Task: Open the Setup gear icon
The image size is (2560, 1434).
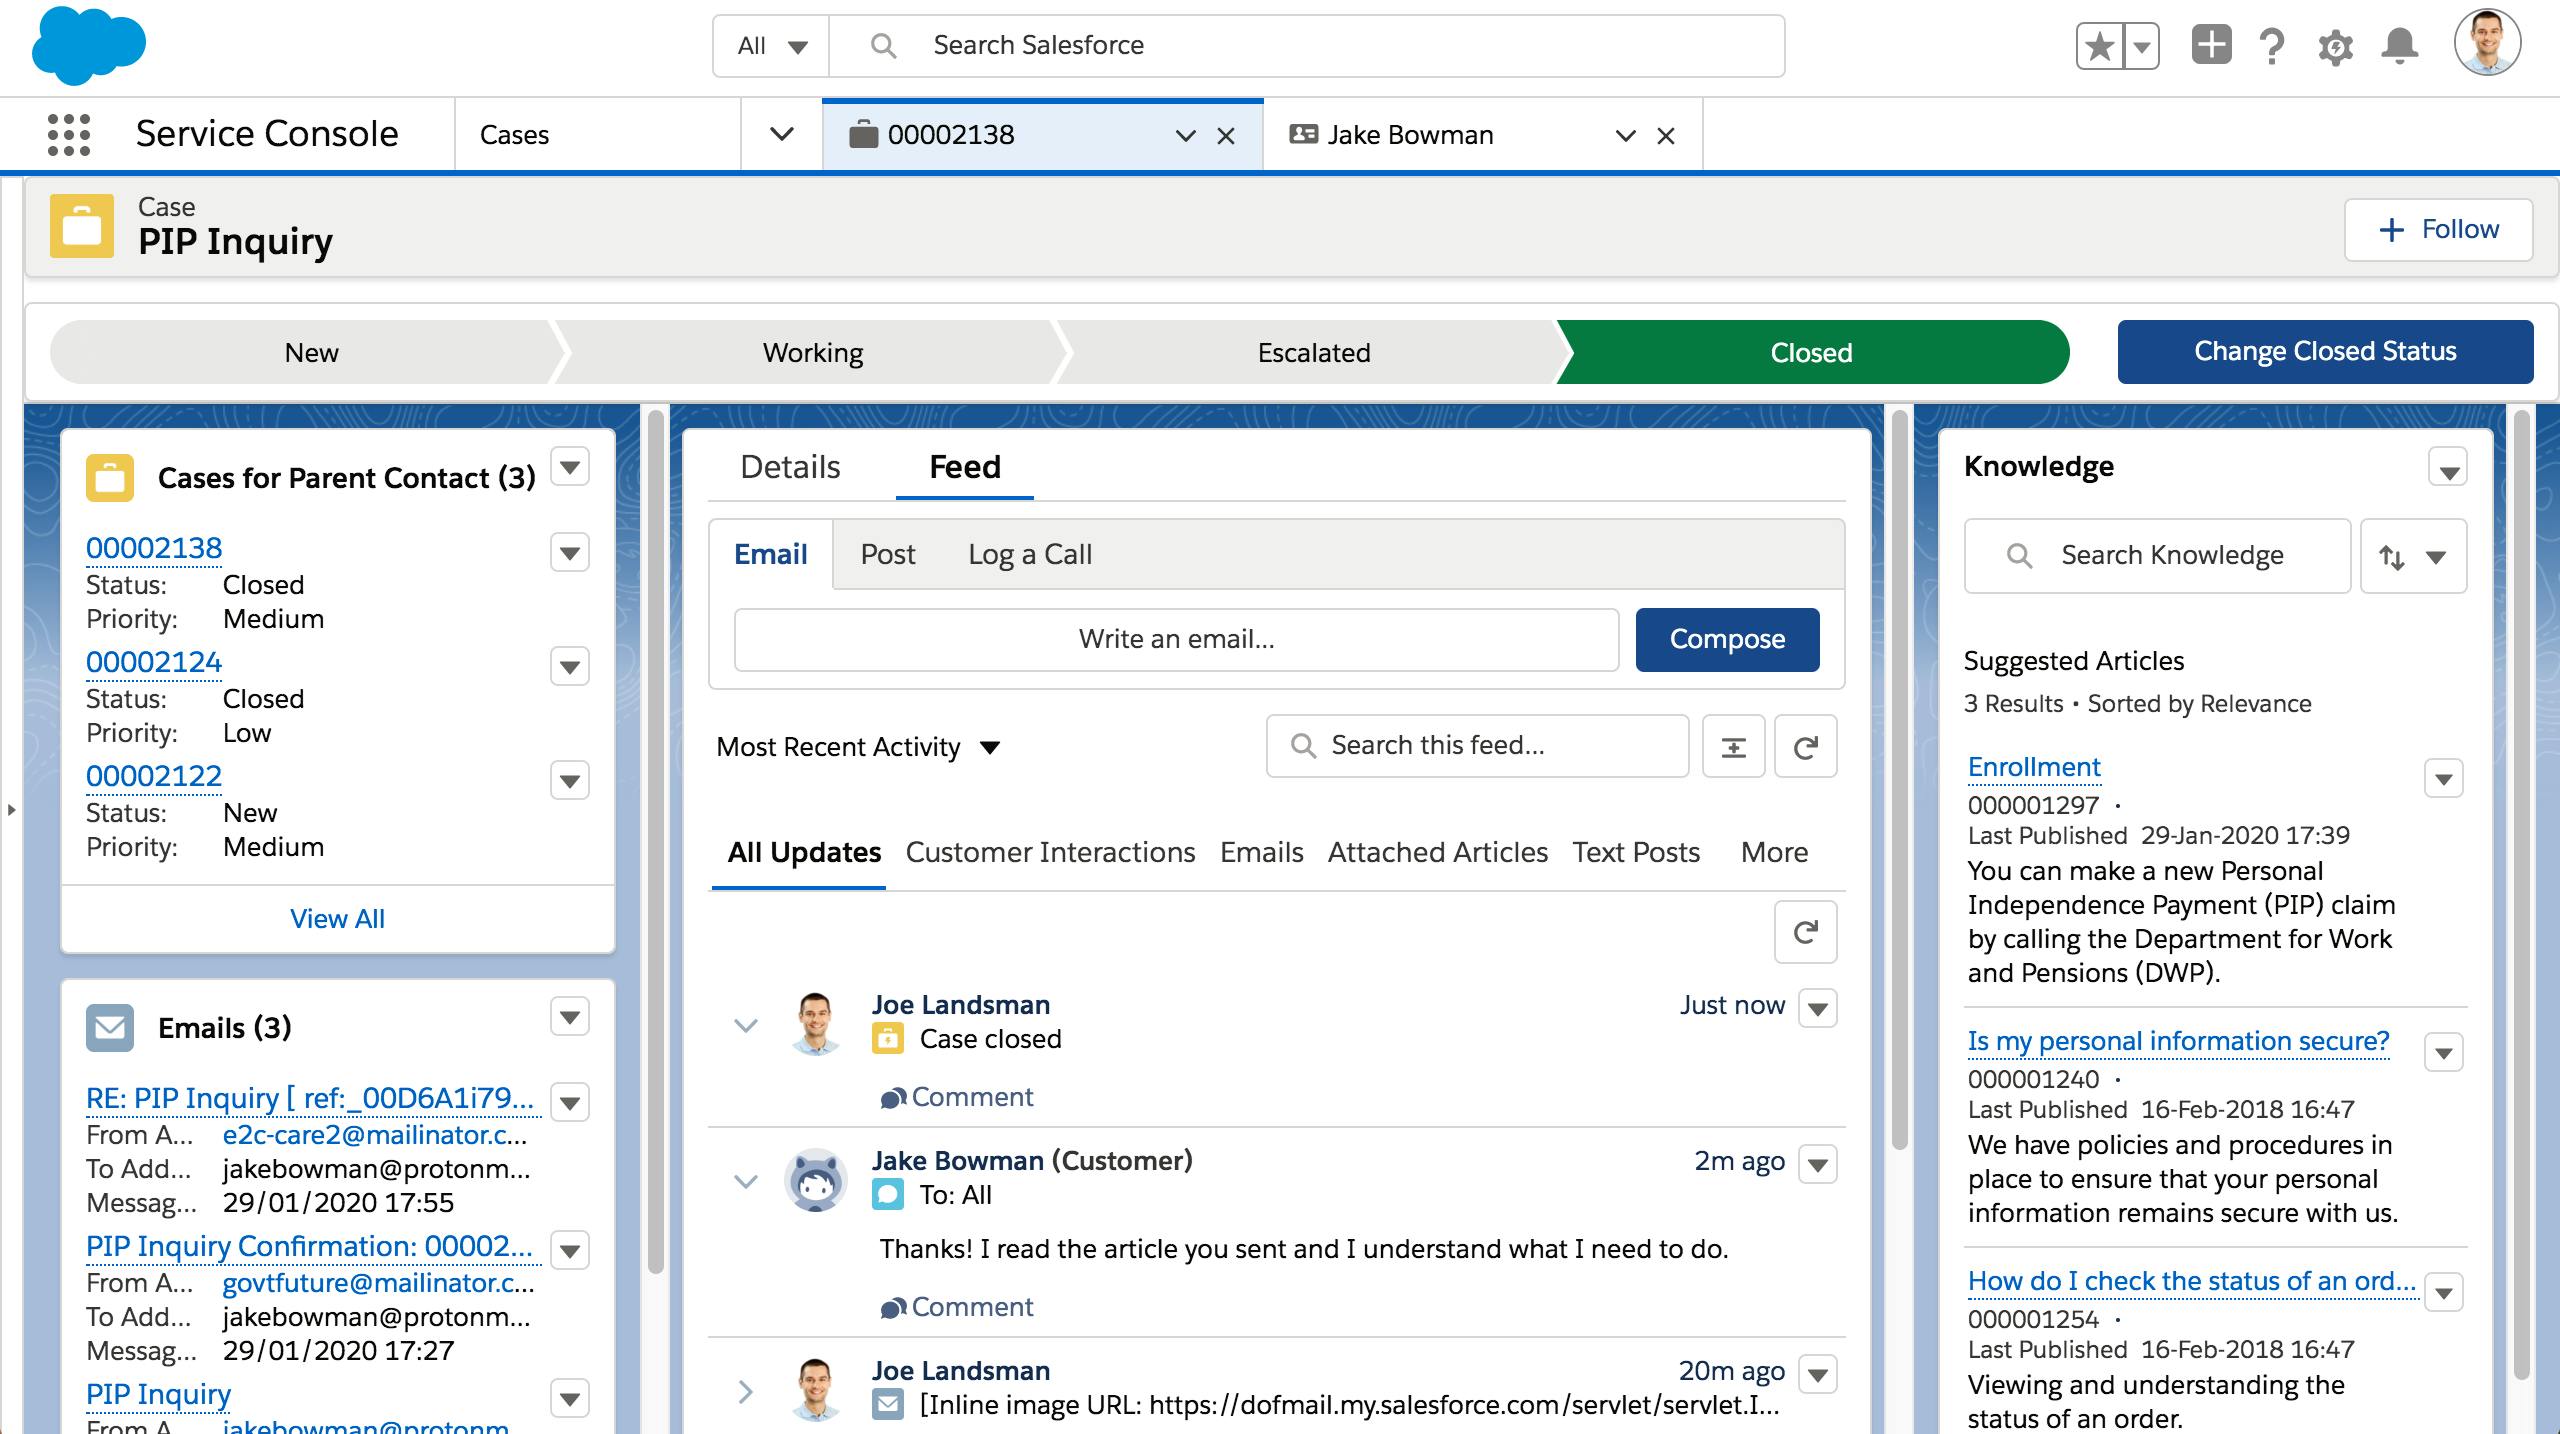Action: coord(2335,46)
